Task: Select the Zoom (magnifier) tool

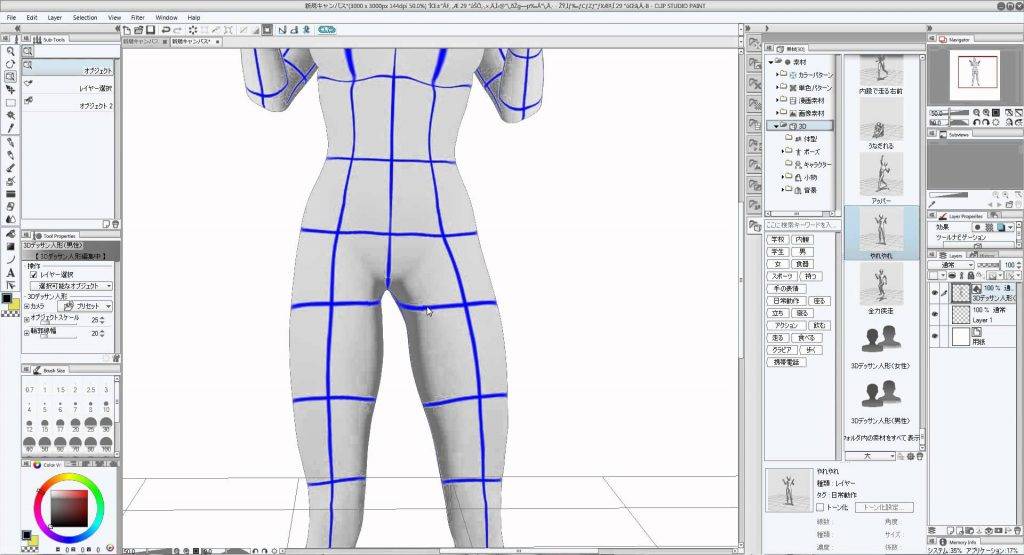Action: (10, 51)
